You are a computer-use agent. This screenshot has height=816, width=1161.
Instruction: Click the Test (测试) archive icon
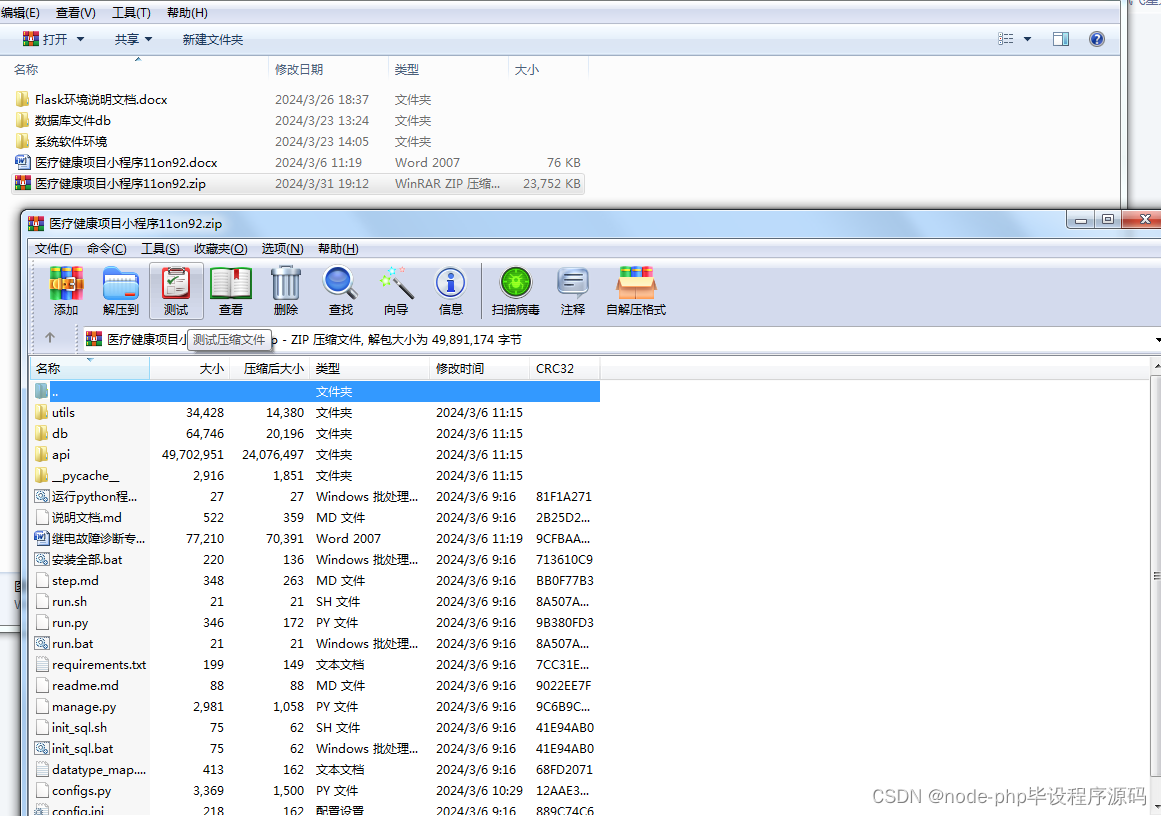pos(176,290)
